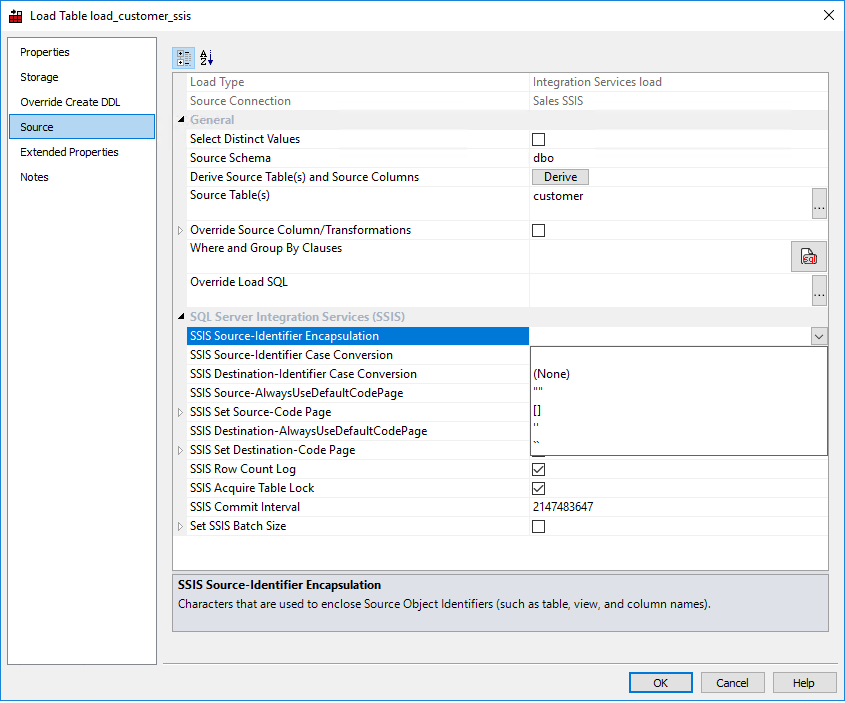Click the ellipsis beside Override Load SQL

(819, 290)
